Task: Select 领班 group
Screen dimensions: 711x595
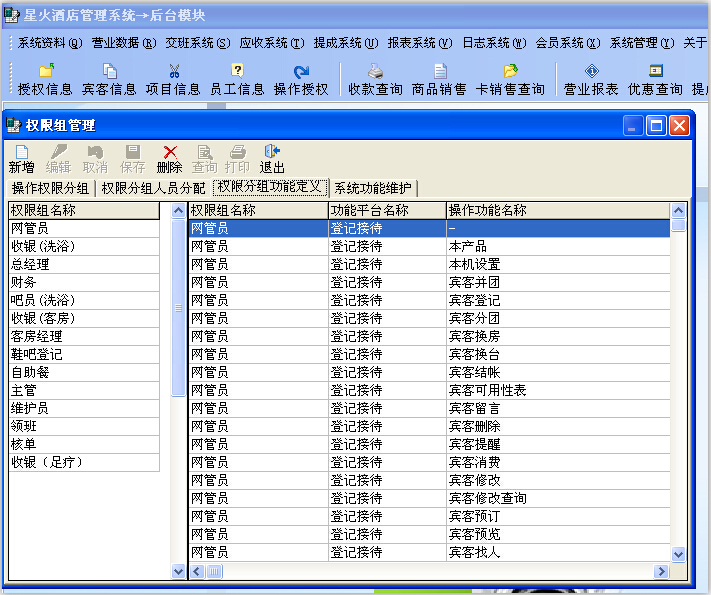Action: click(x=84, y=426)
